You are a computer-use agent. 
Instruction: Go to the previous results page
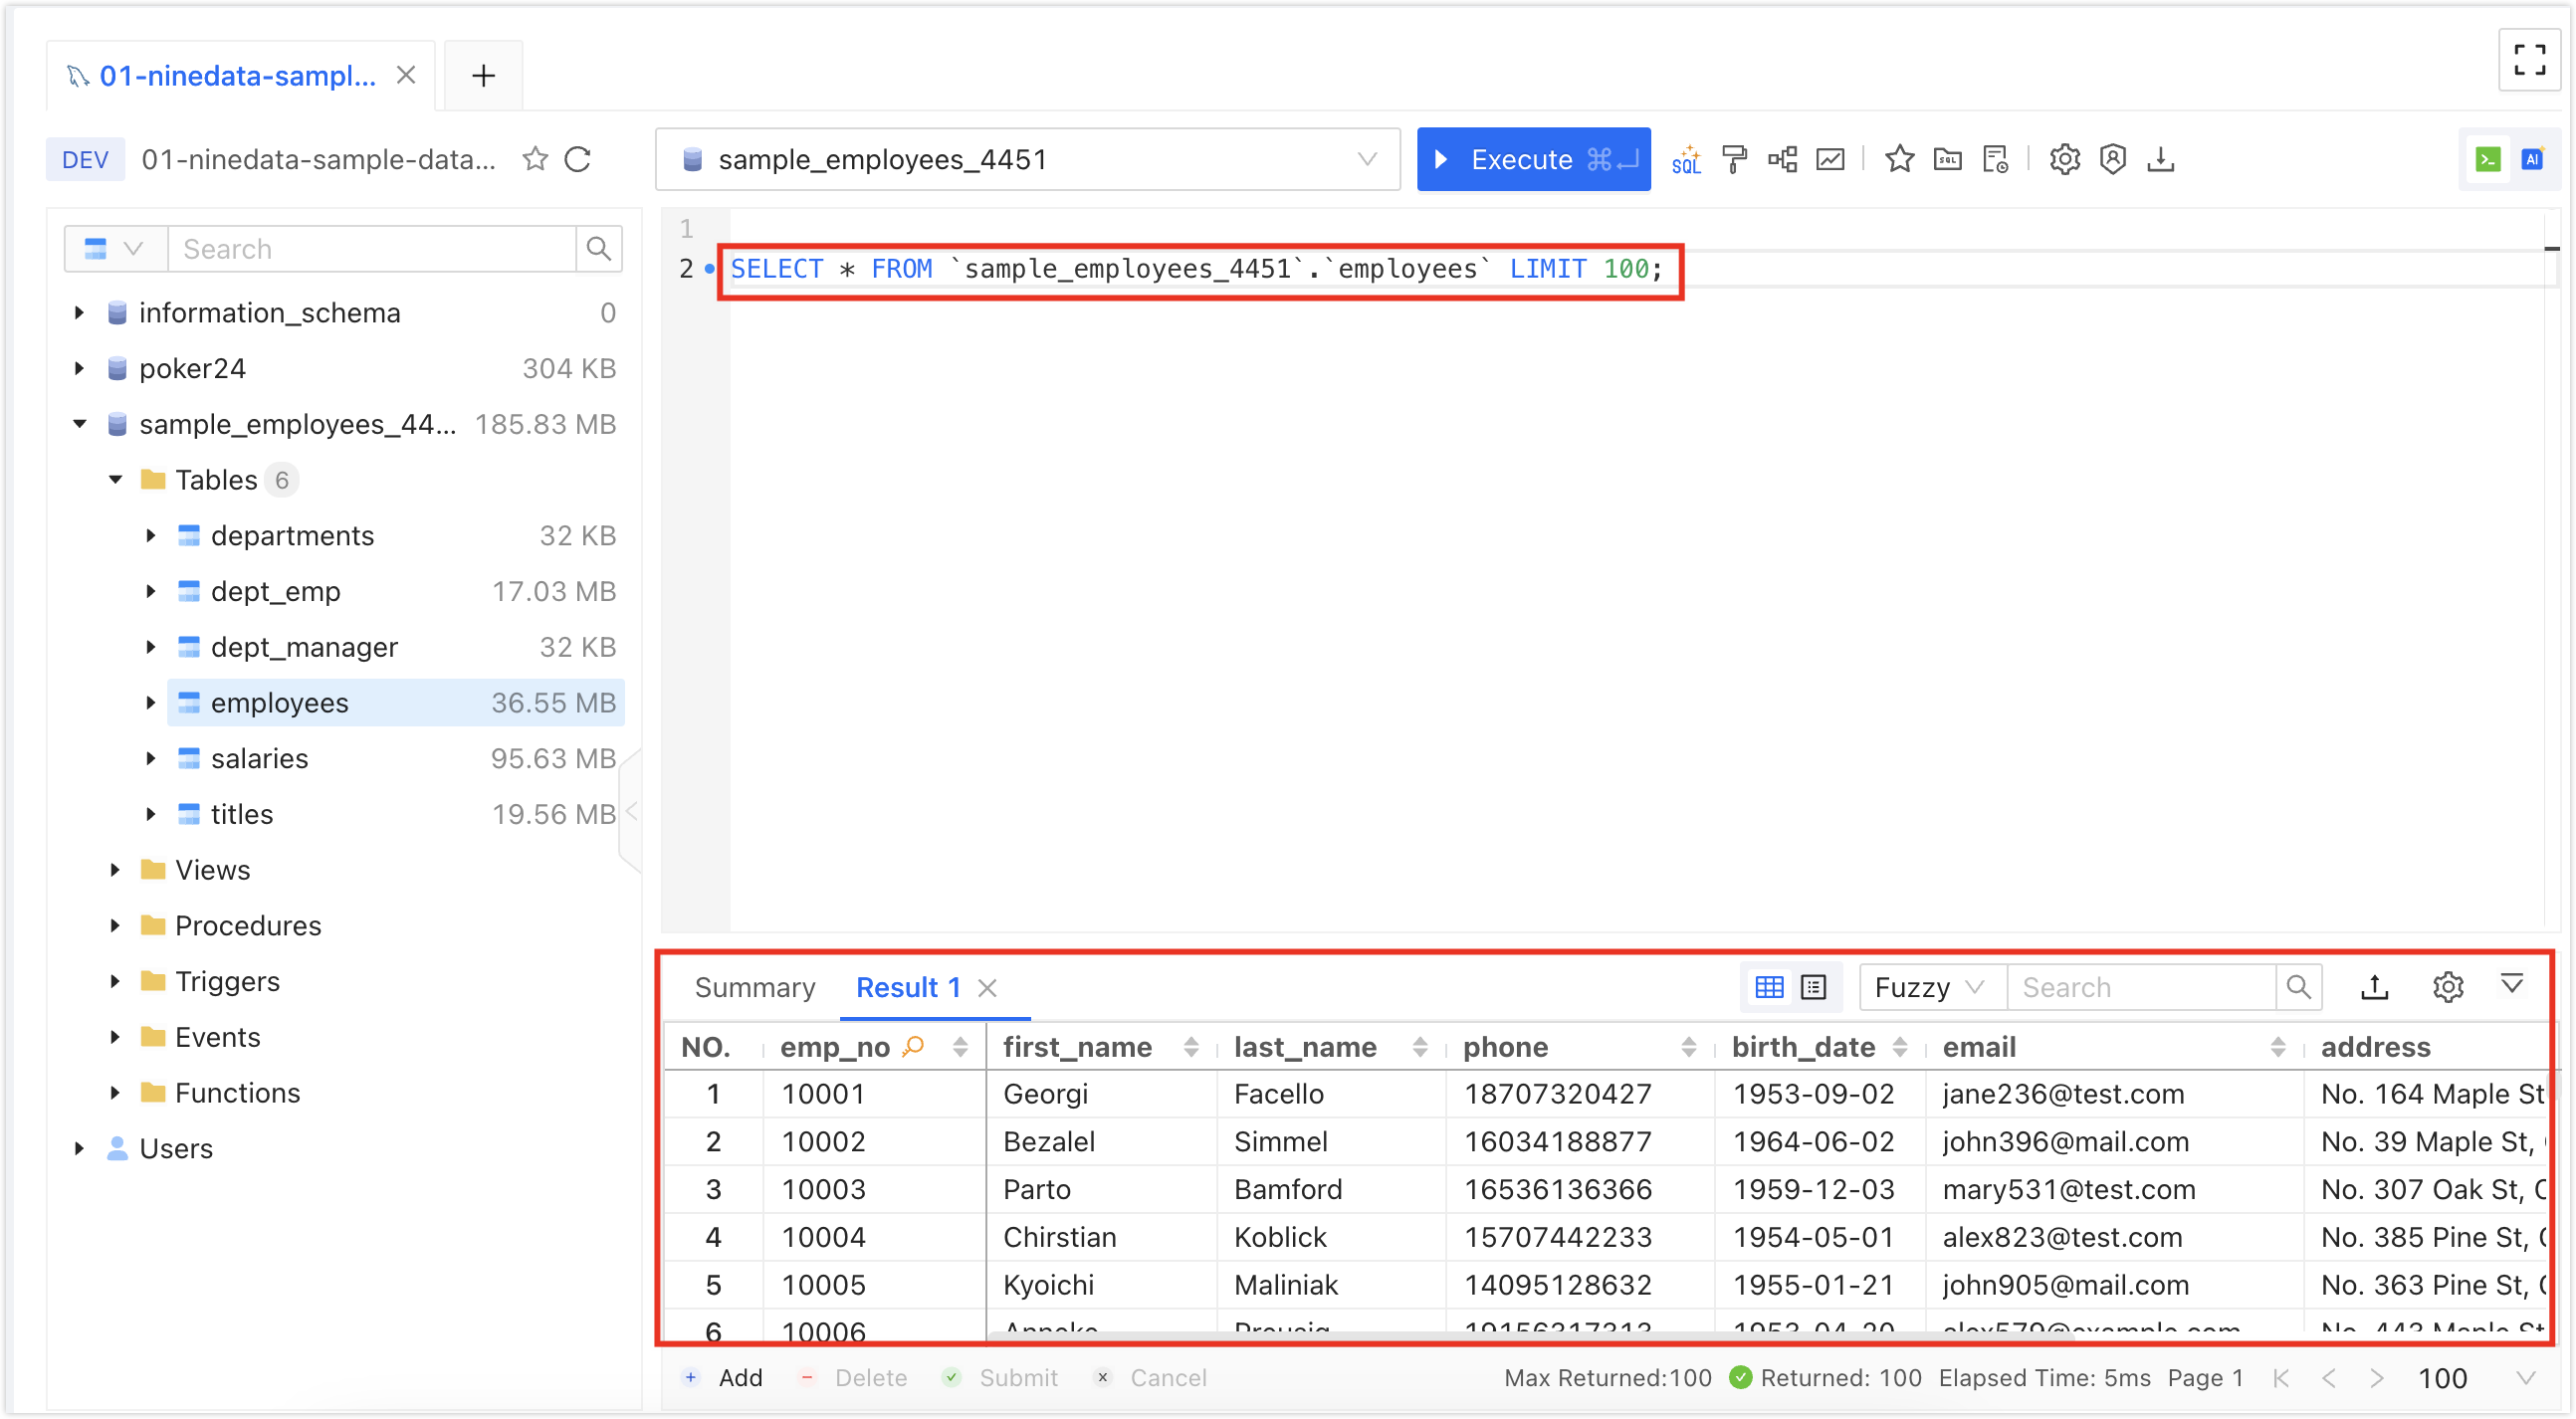click(2329, 1378)
